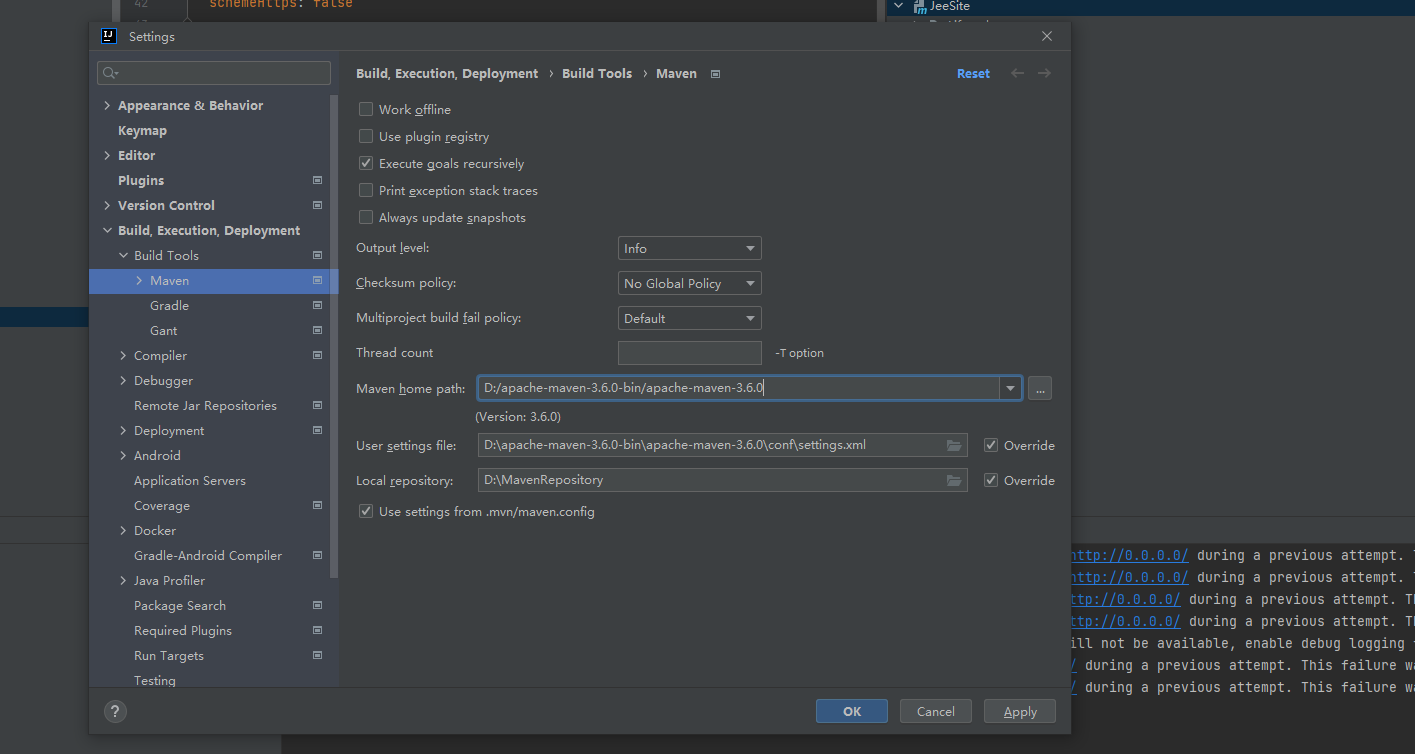Viewport: 1415px width, 754px height.
Task: Uncheck Execute goals recursively
Action: click(366, 164)
